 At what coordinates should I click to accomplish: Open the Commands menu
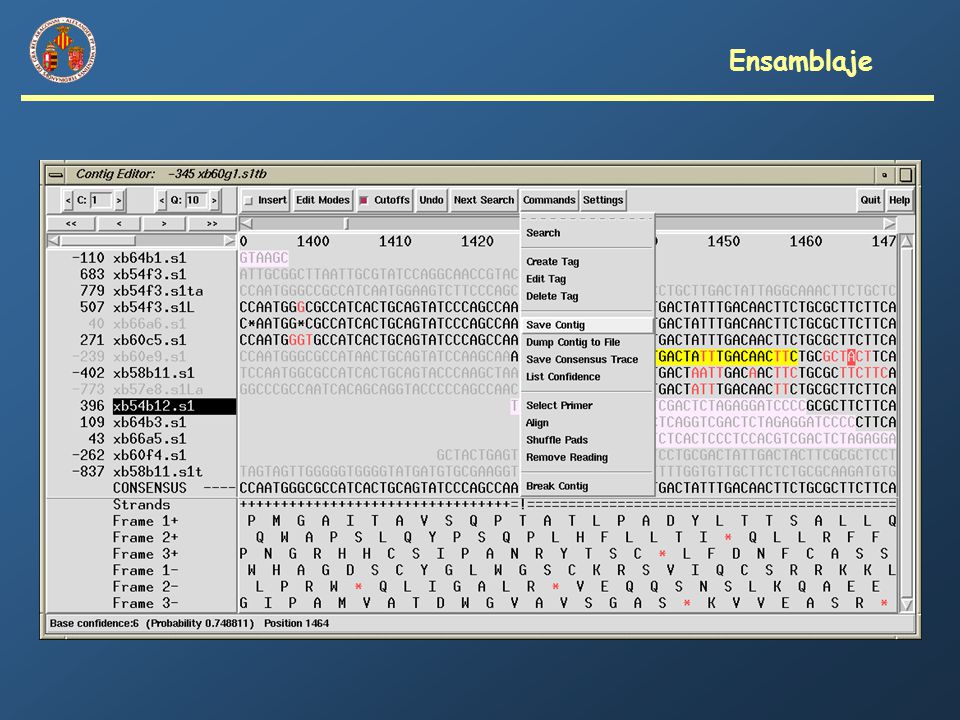[x=549, y=200]
